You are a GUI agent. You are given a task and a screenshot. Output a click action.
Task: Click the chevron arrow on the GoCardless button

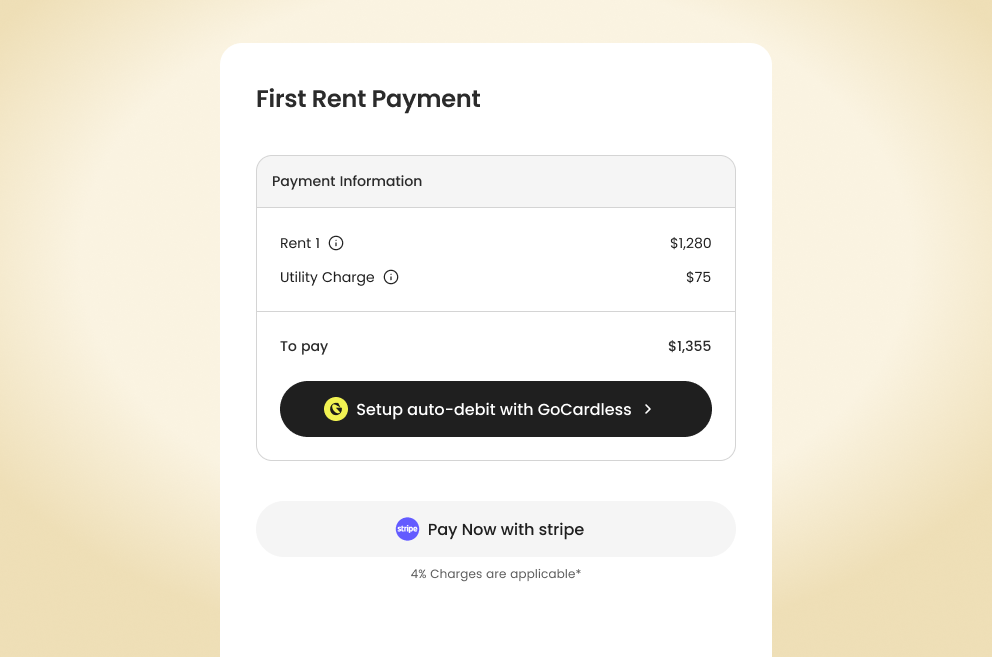tap(648, 409)
